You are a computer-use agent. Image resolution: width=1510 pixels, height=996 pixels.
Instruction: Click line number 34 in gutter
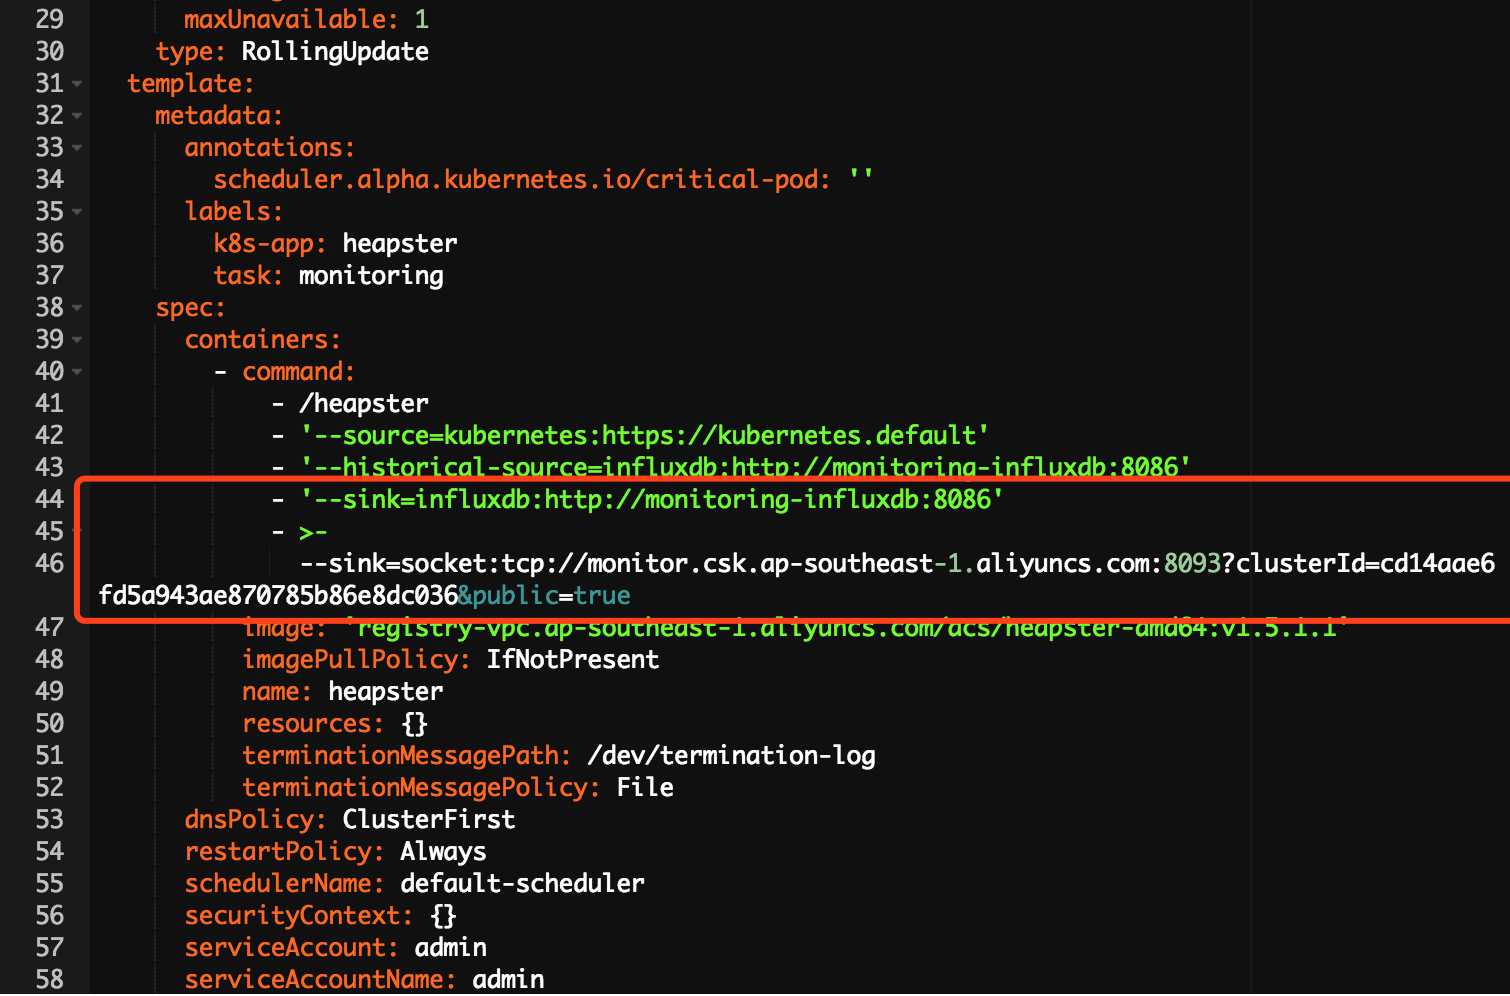coord(49,179)
